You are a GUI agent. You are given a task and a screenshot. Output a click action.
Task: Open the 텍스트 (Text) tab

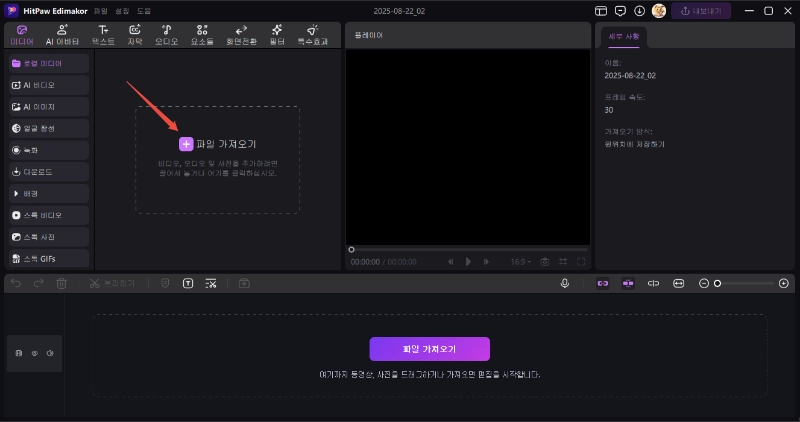point(103,35)
